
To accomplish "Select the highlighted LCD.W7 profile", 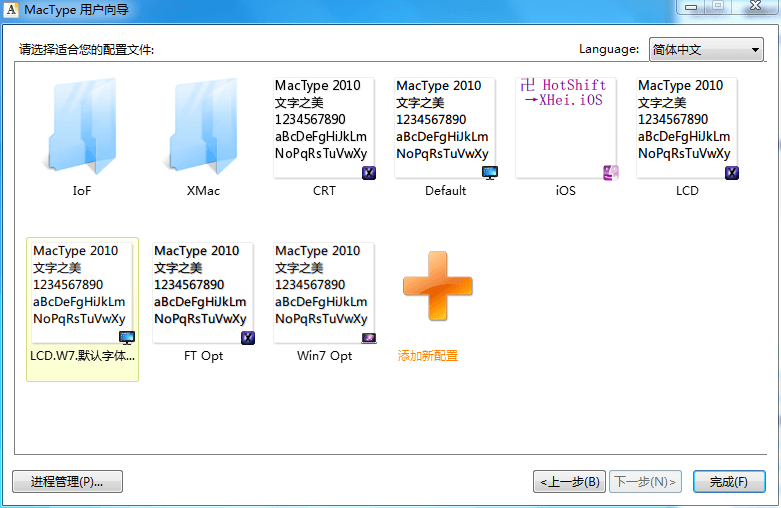I will pos(82,293).
